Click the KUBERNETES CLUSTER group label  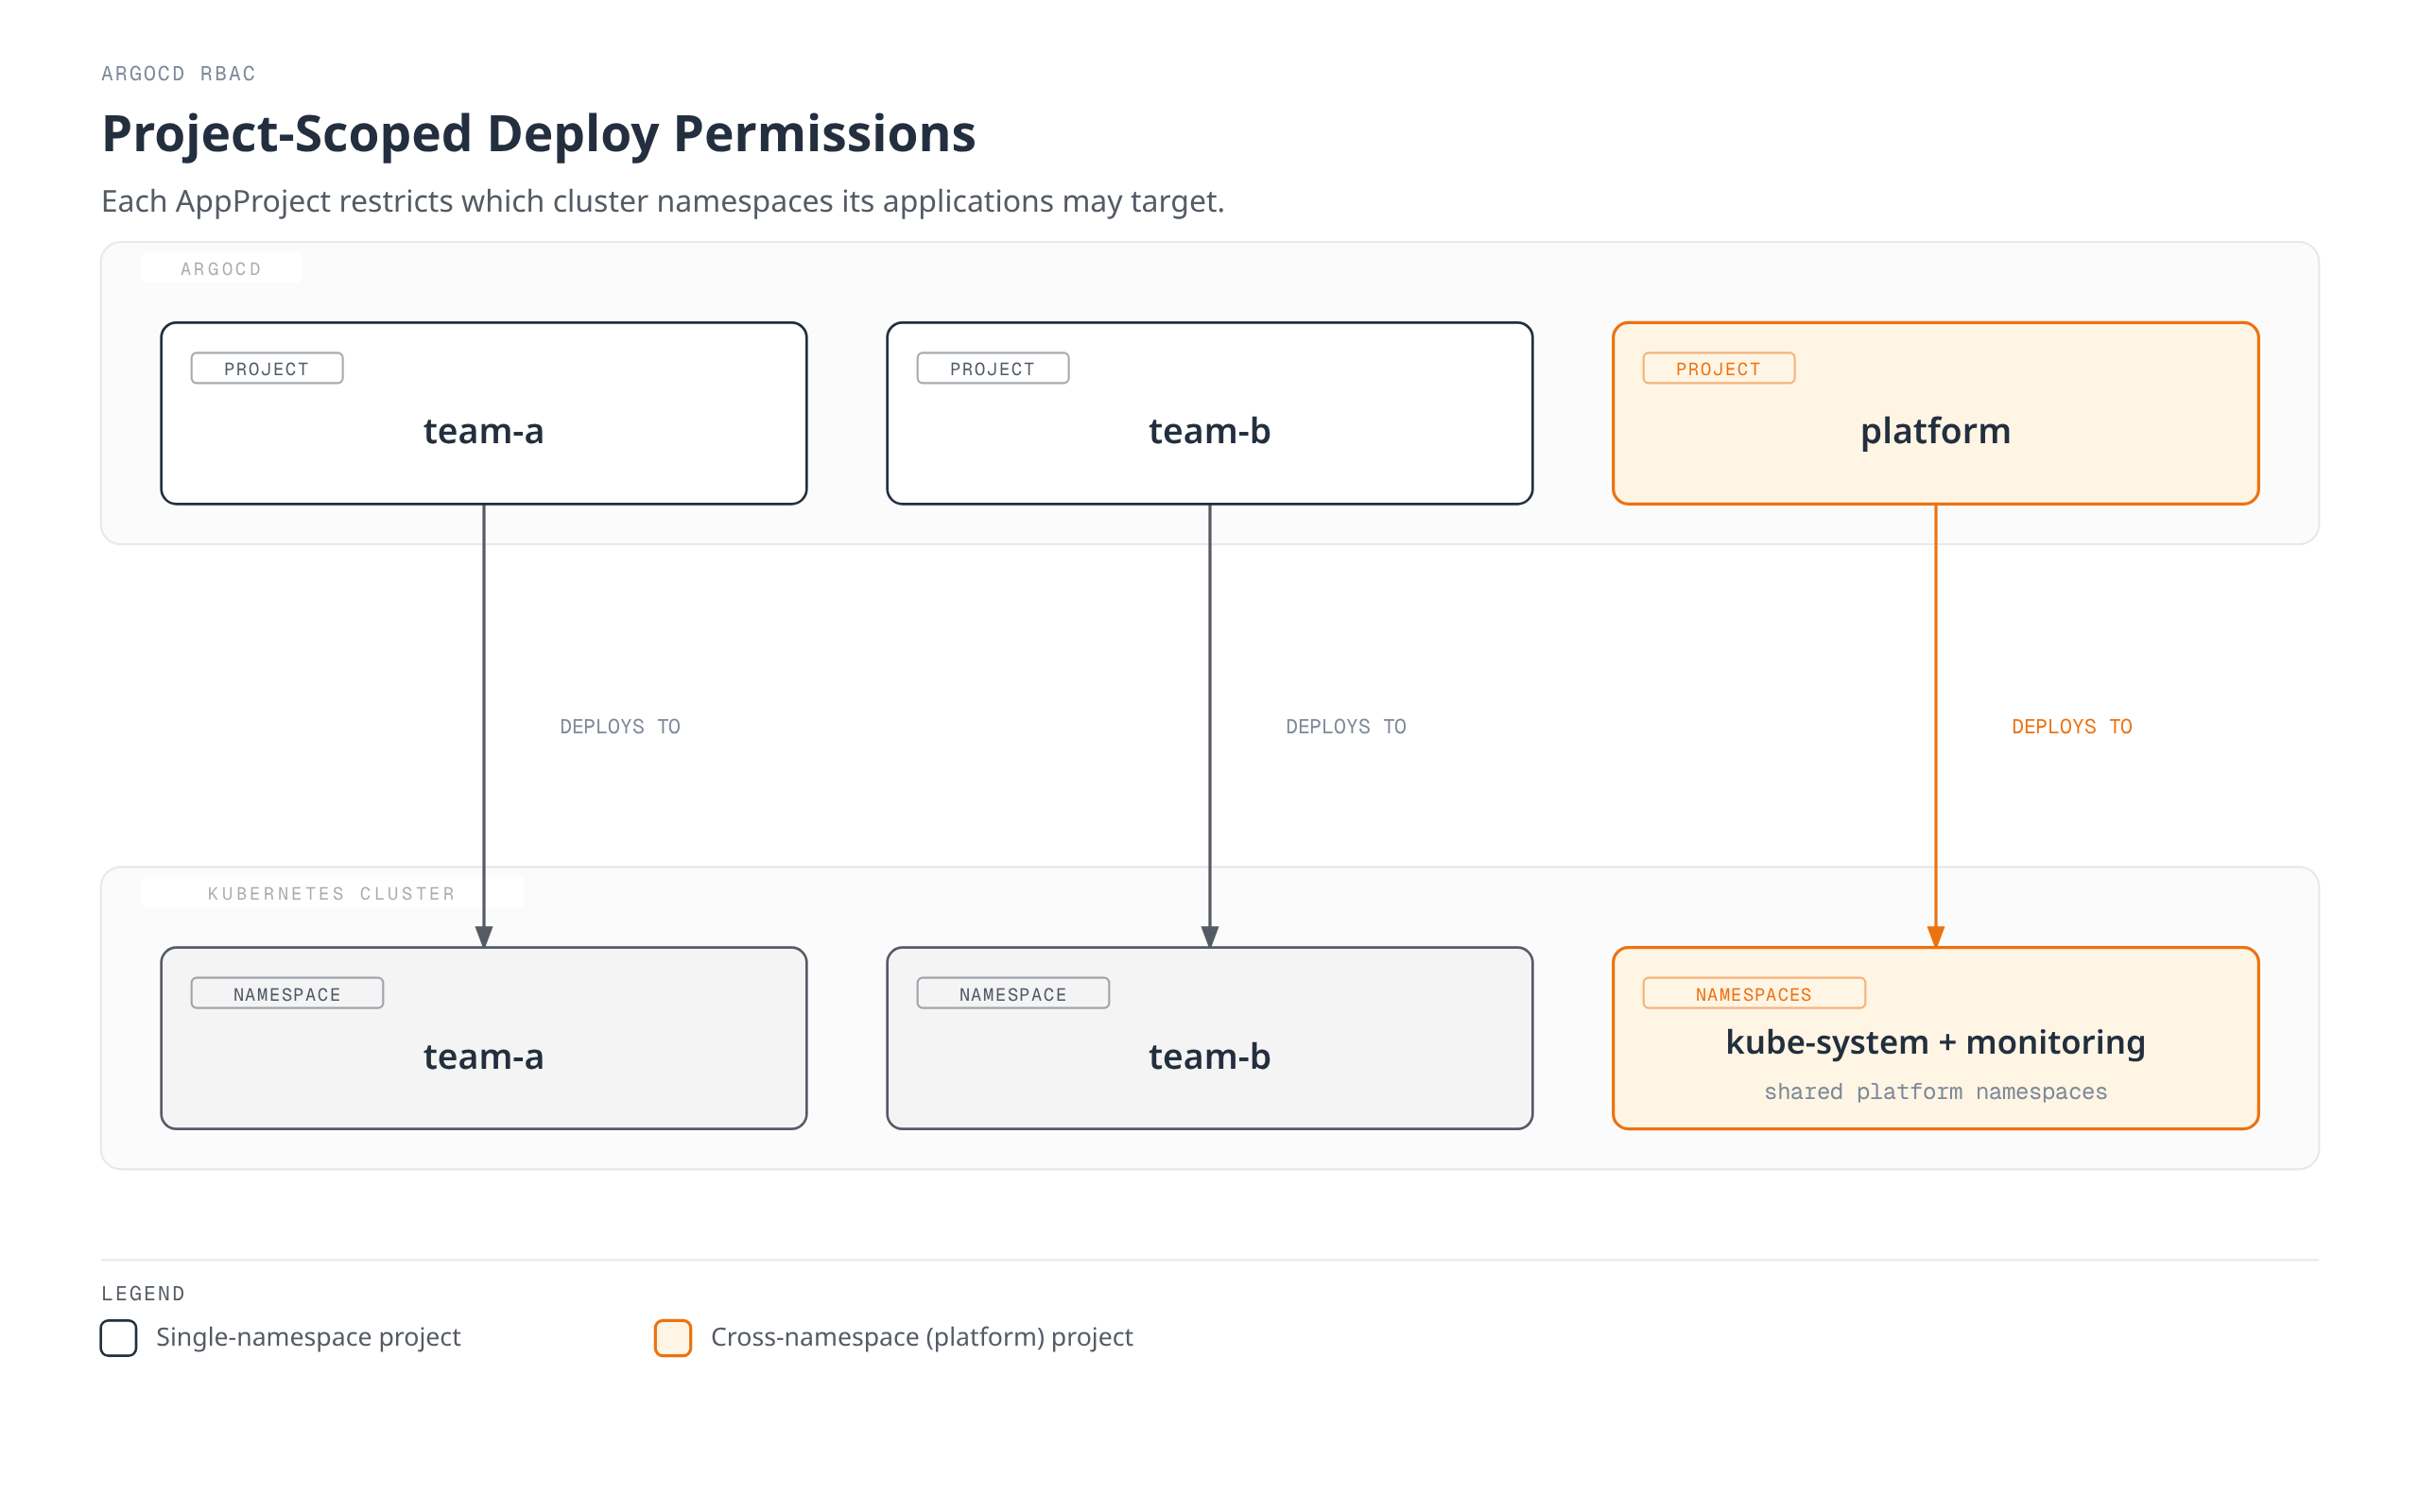click(332, 893)
